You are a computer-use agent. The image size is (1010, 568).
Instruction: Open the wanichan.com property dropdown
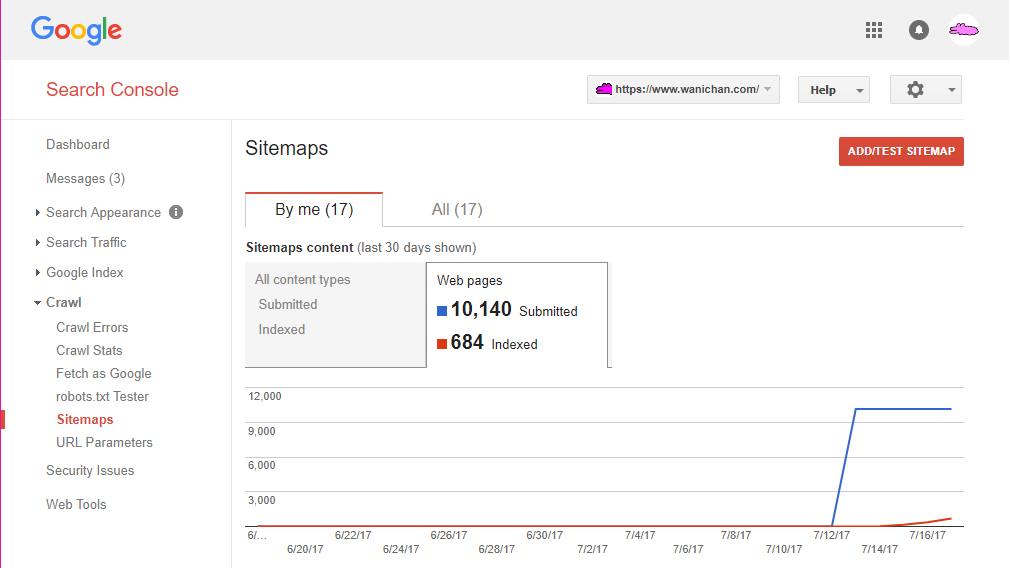click(683, 90)
